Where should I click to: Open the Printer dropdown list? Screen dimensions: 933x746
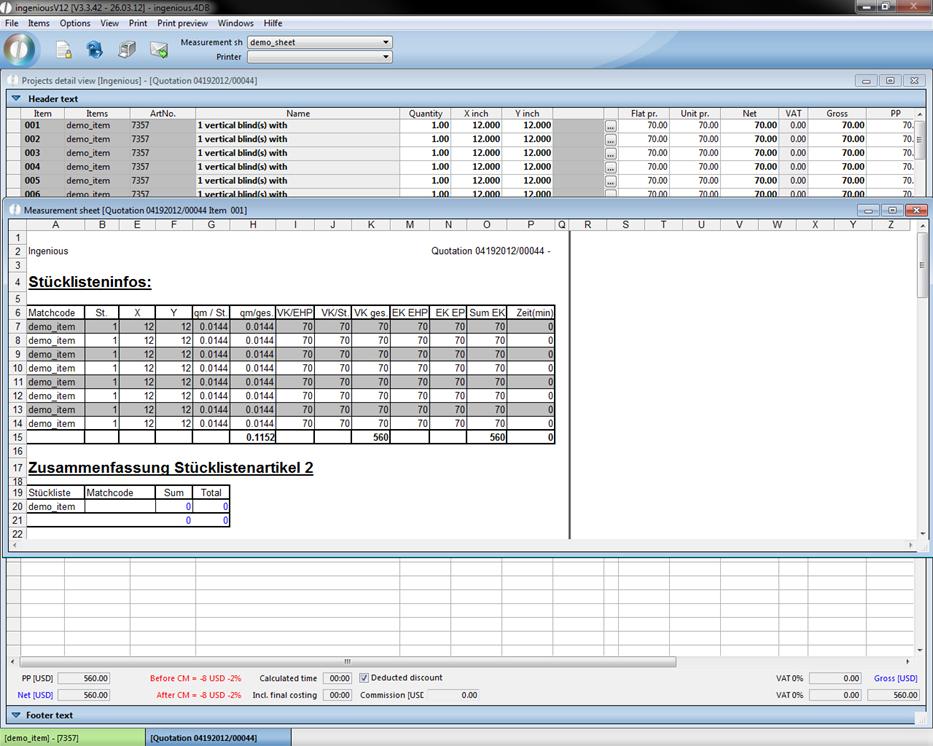pyautogui.click(x=386, y=57)
